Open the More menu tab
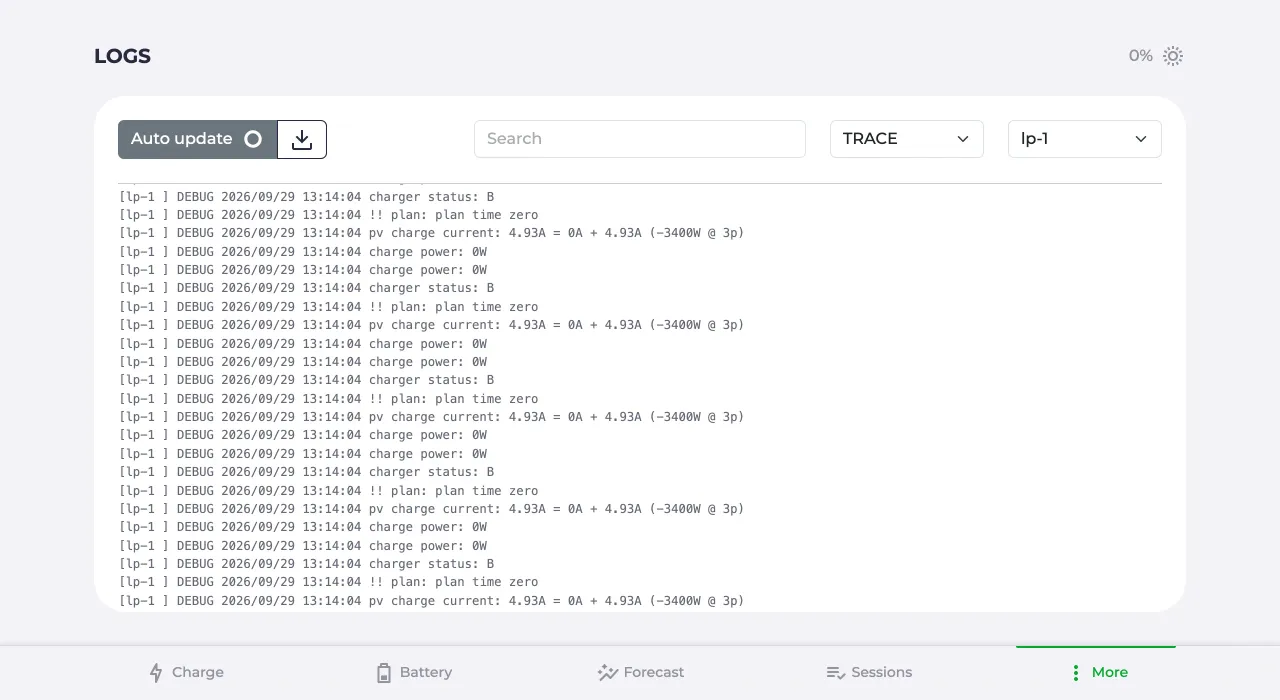 click(x=1096, y=673)
